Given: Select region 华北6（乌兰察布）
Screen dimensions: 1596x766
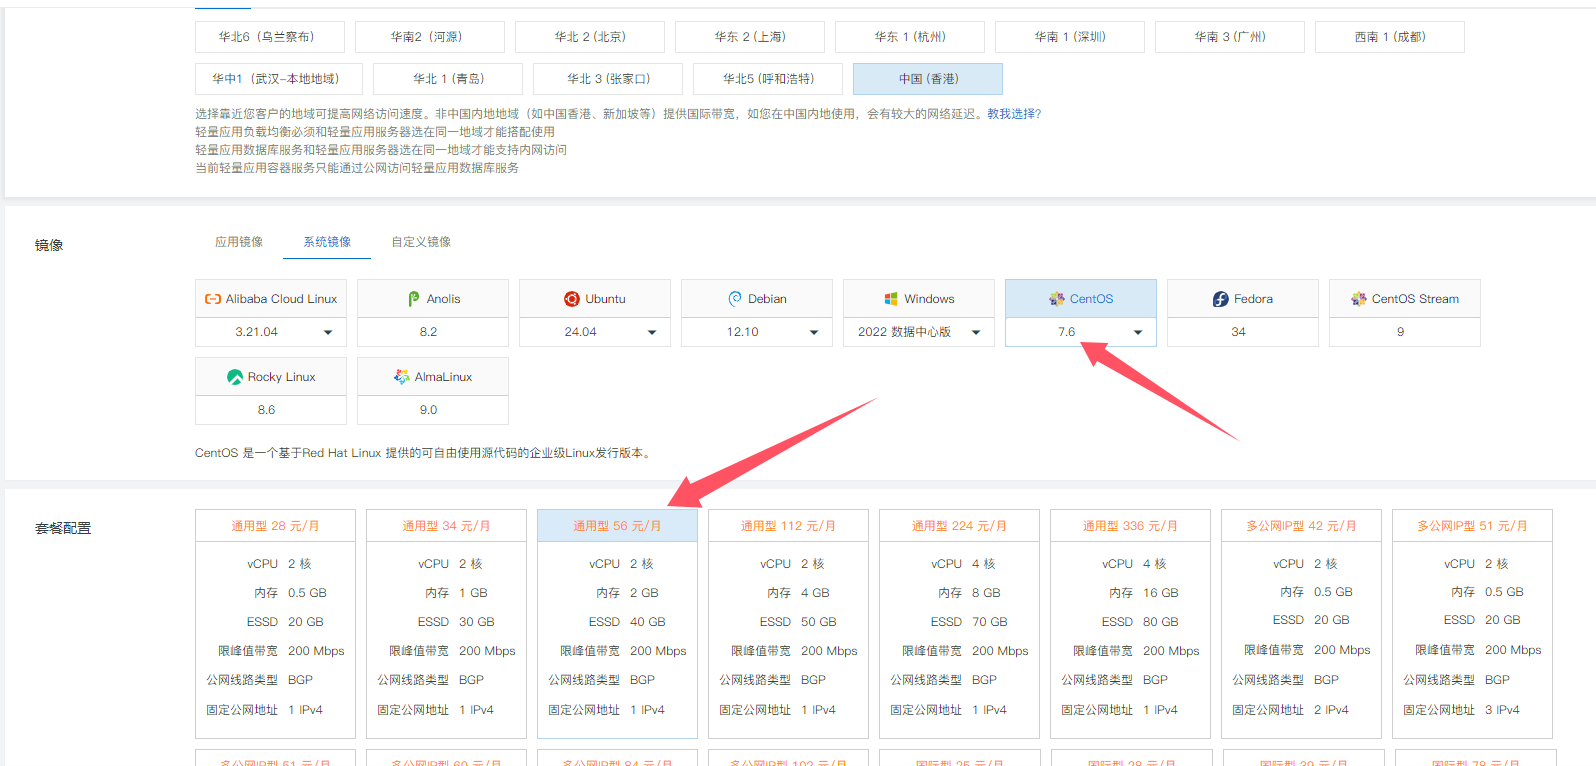Looking at the screenshot, I should [270, 37].
